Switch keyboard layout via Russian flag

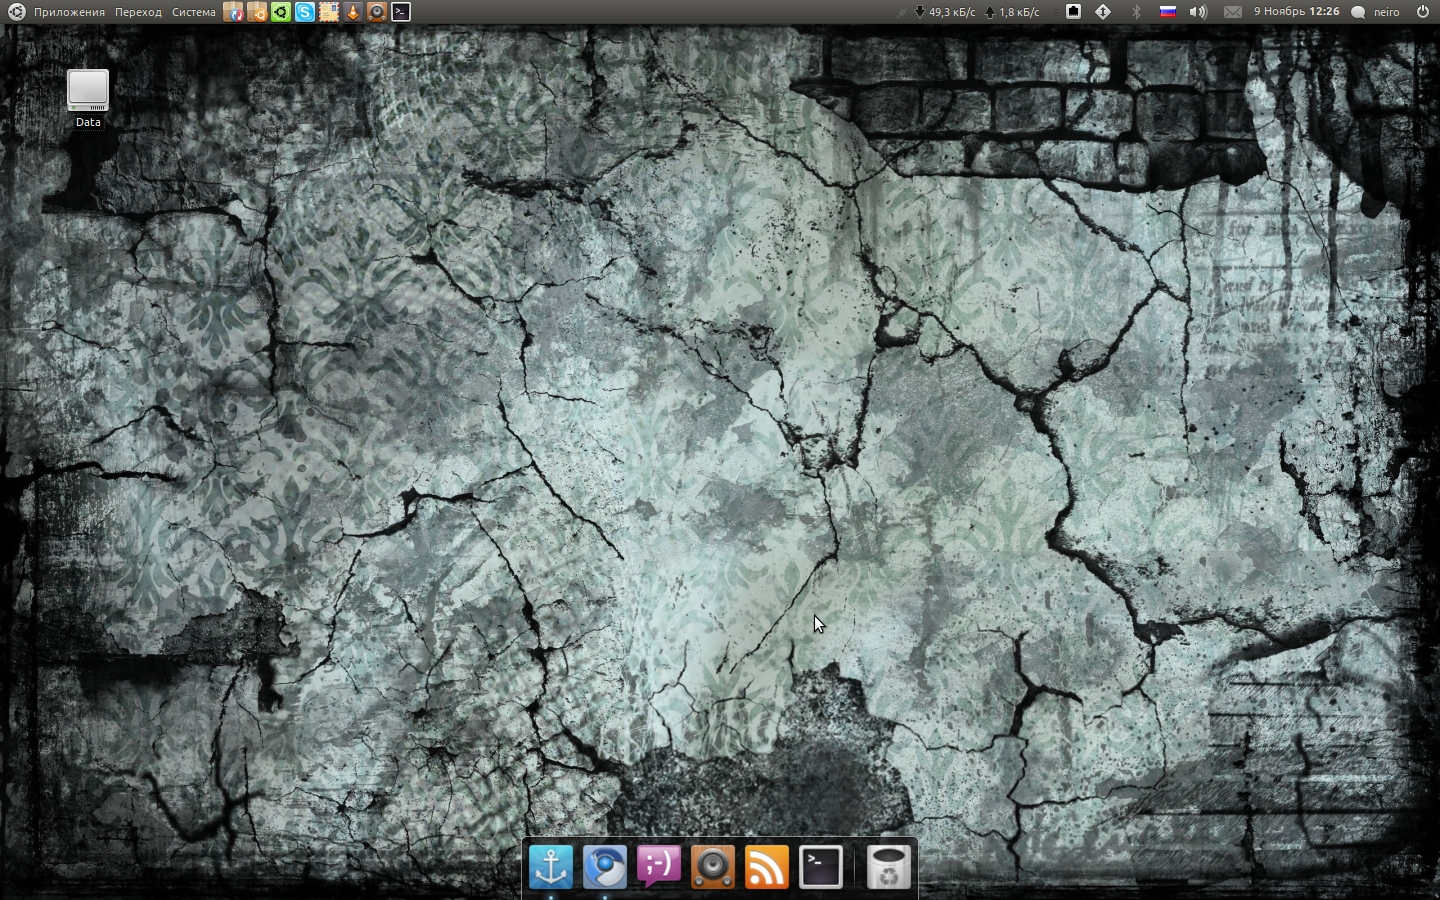(1167, 12)
